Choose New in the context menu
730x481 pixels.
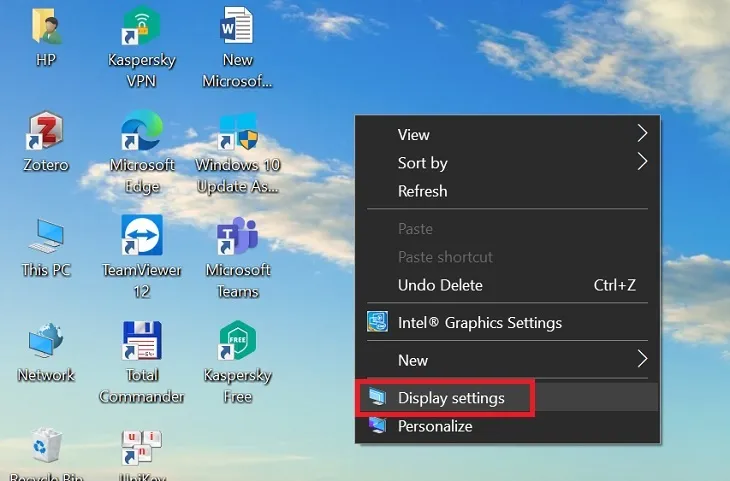click(507, 360)
